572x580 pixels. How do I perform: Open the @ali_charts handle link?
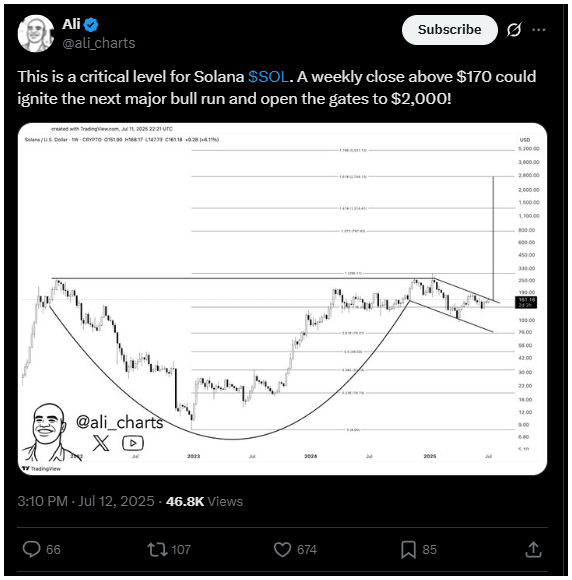[x=99, y=43]
